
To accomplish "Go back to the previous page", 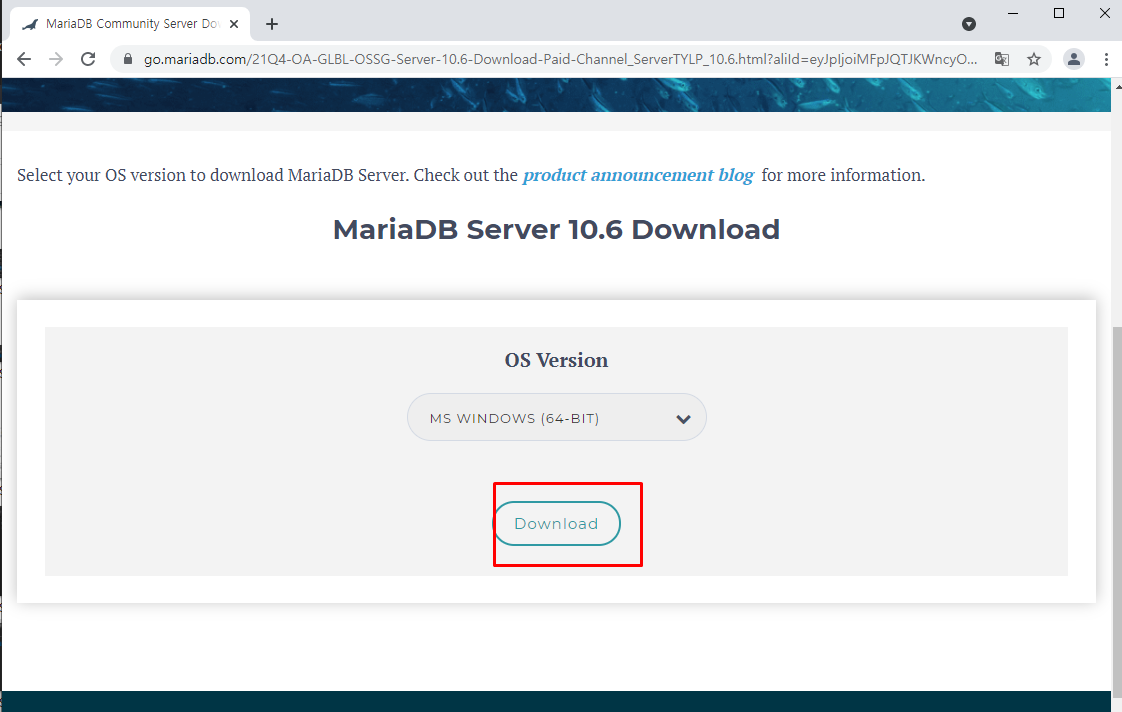I will (x=24, y=59).
